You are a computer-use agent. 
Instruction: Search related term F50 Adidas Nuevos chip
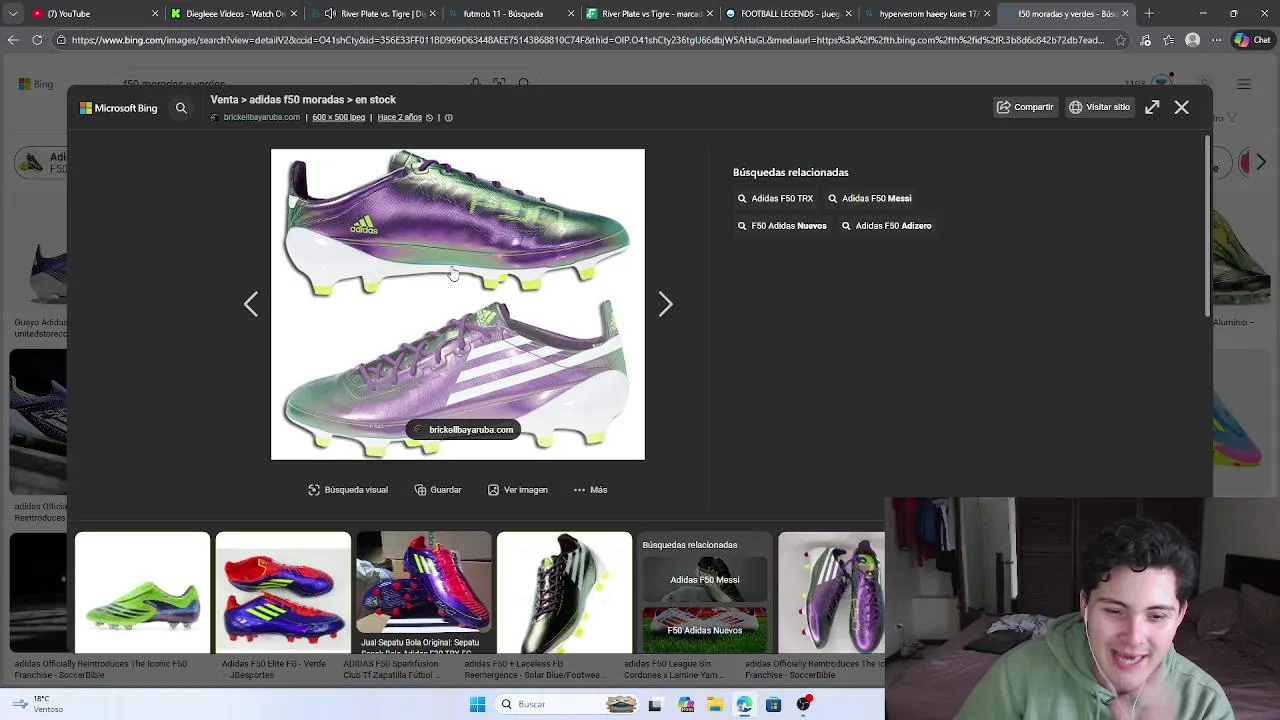[x=781, y=226]
